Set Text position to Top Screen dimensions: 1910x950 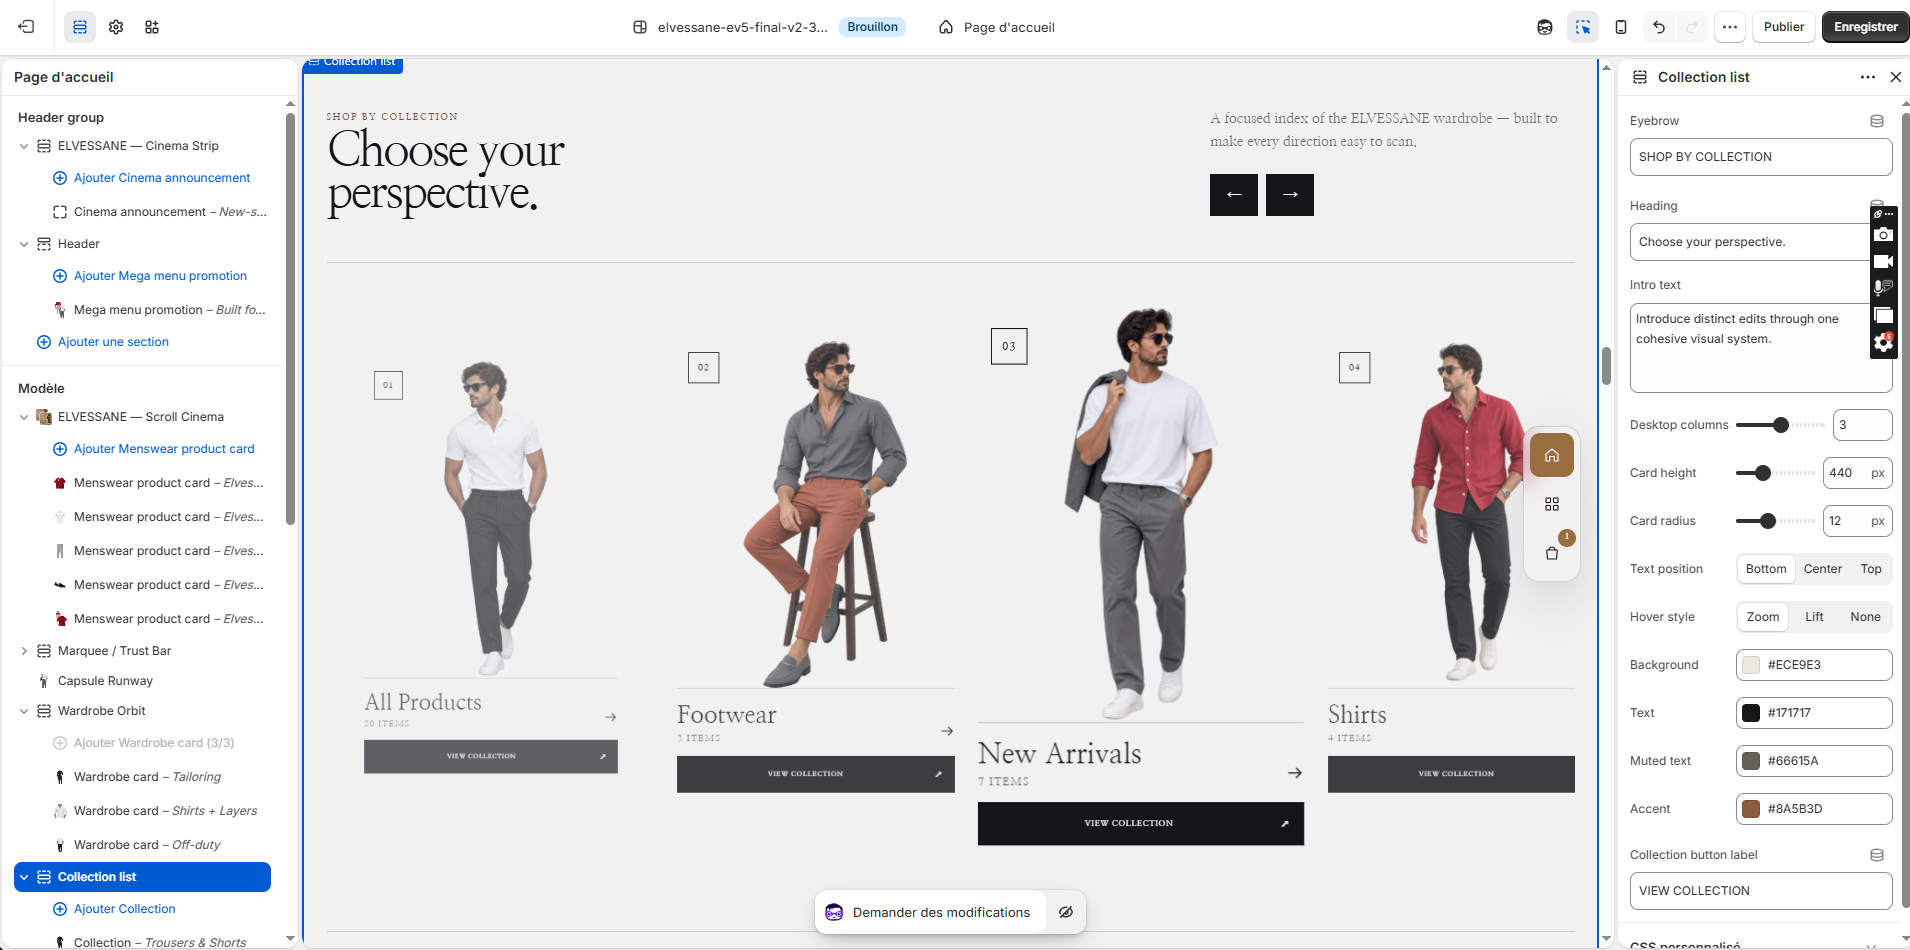click(x=1871, y=569)
